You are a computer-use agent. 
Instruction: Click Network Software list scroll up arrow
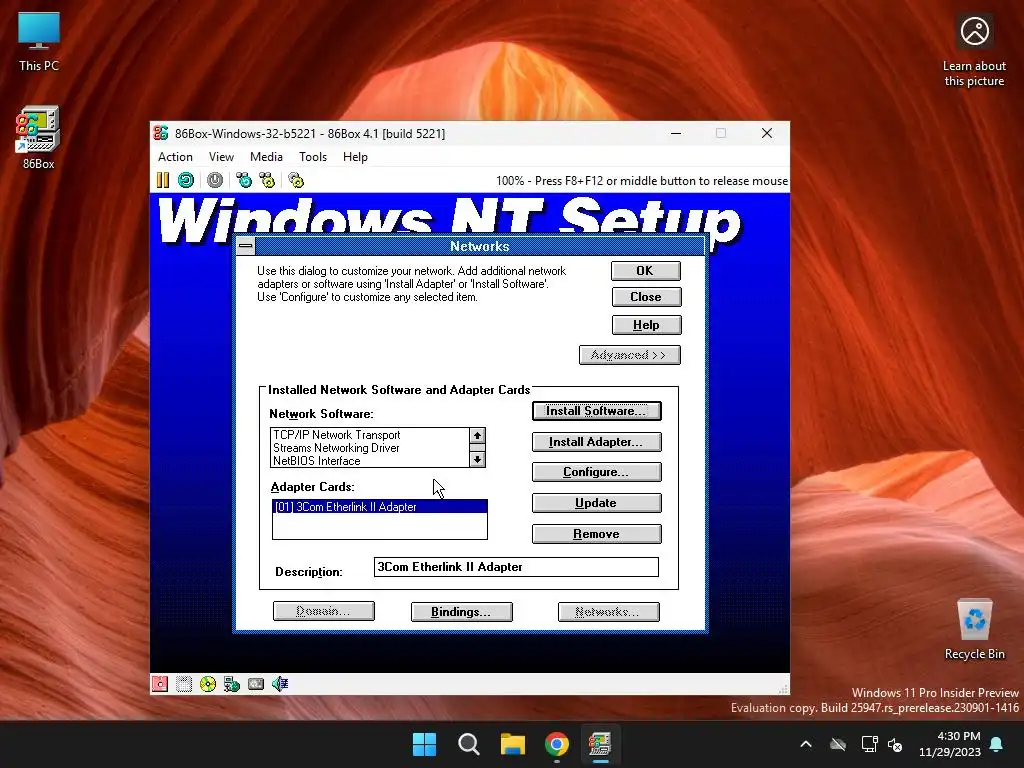click(477, 436)
